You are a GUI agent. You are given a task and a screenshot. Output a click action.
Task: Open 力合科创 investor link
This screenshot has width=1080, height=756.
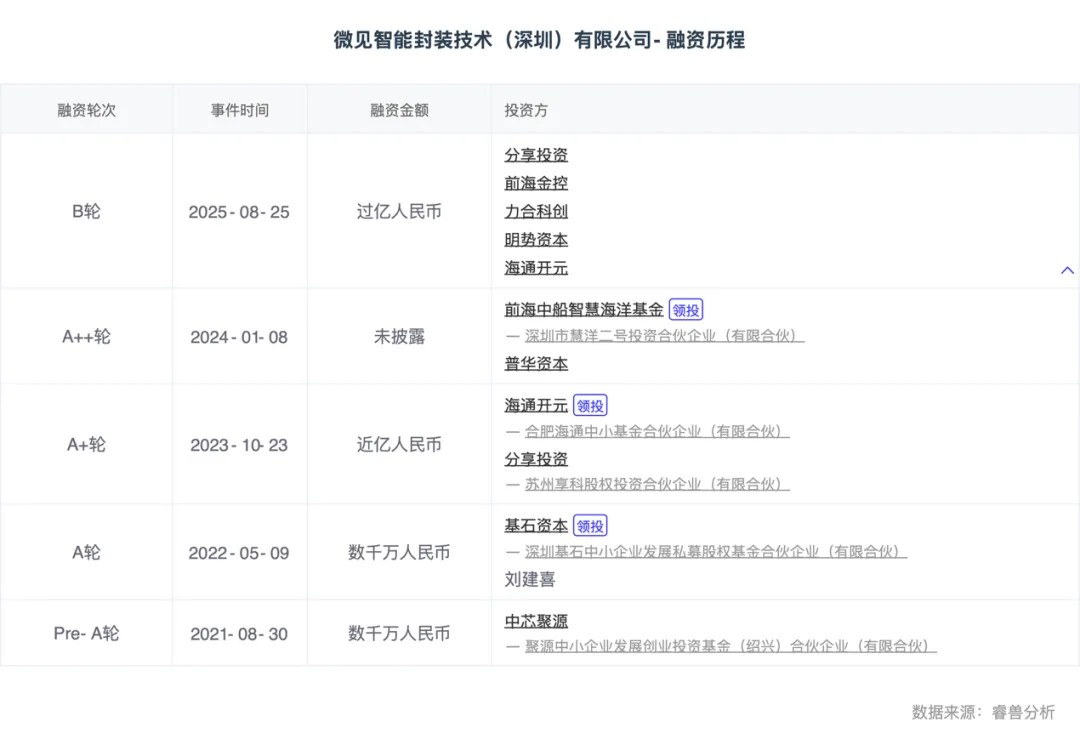click(x=536, y=211)
